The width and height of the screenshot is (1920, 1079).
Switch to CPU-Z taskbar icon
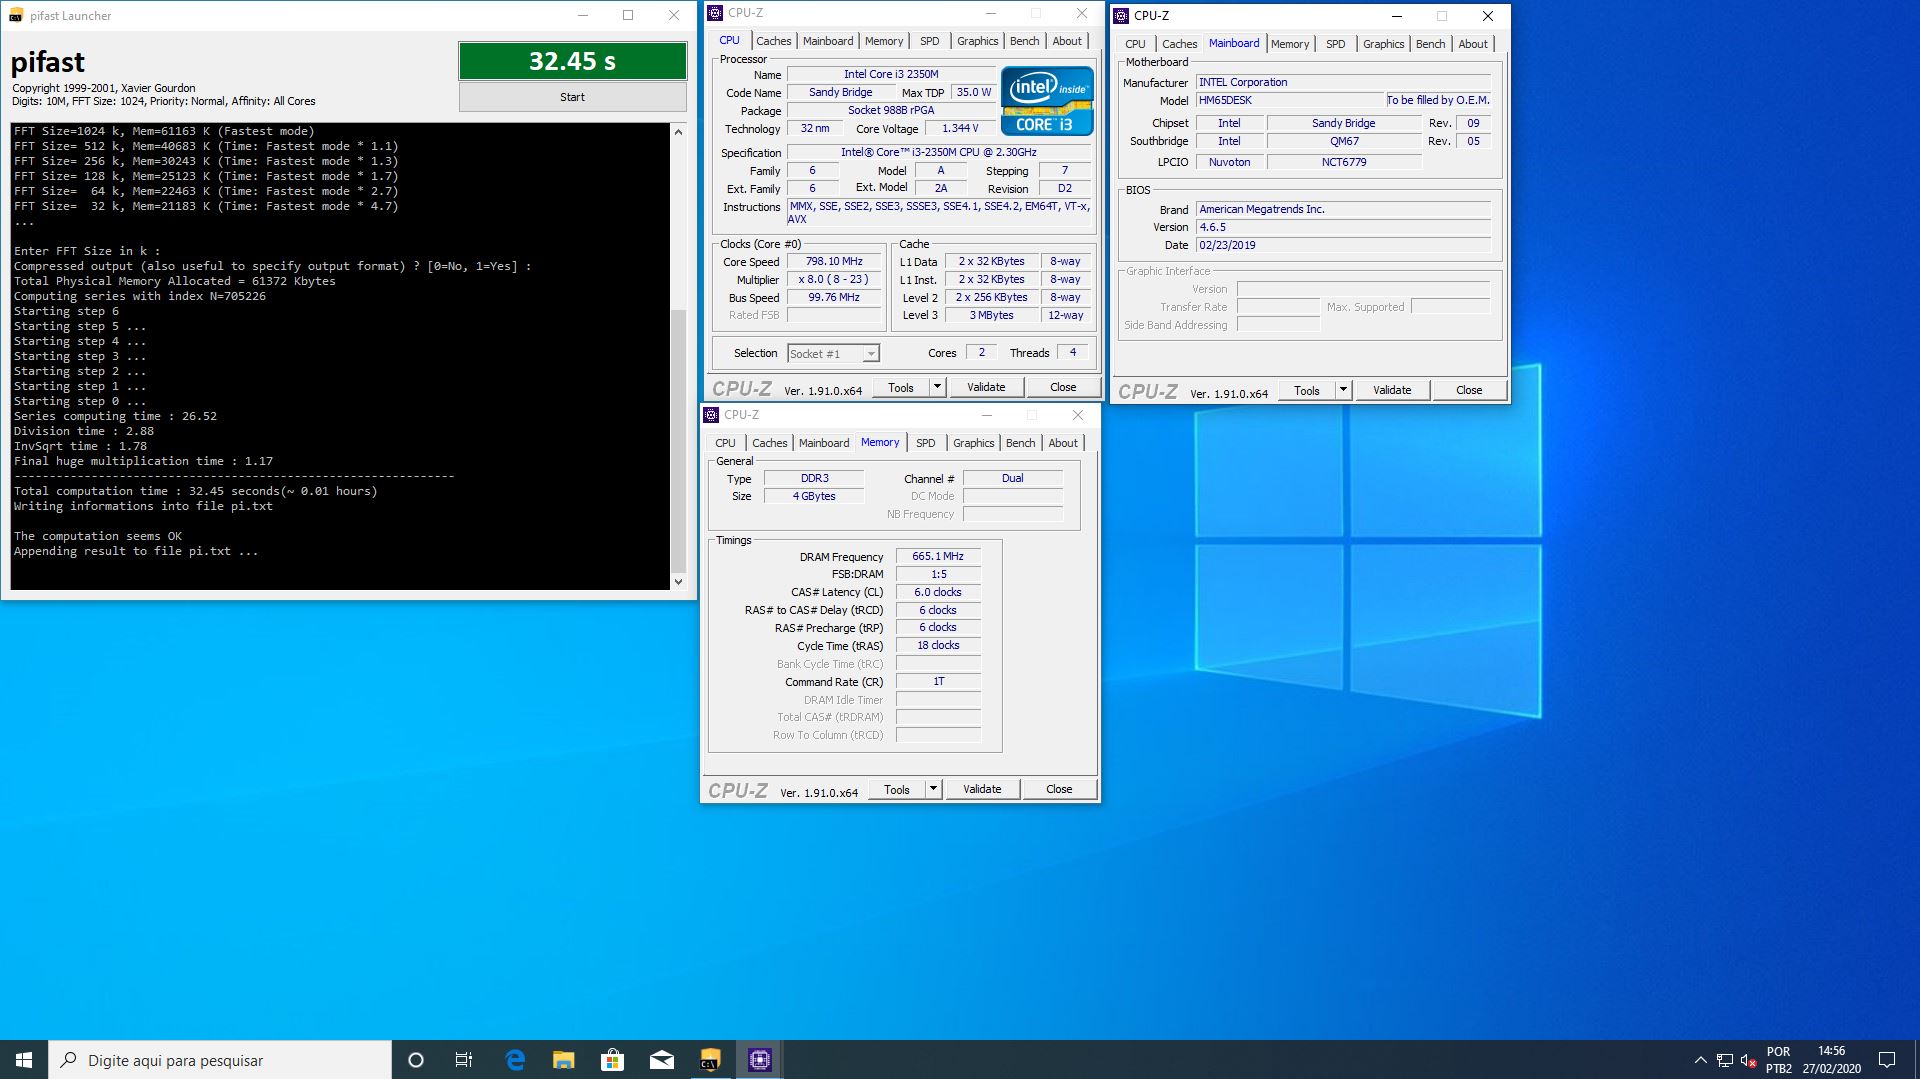[759, 1060]
